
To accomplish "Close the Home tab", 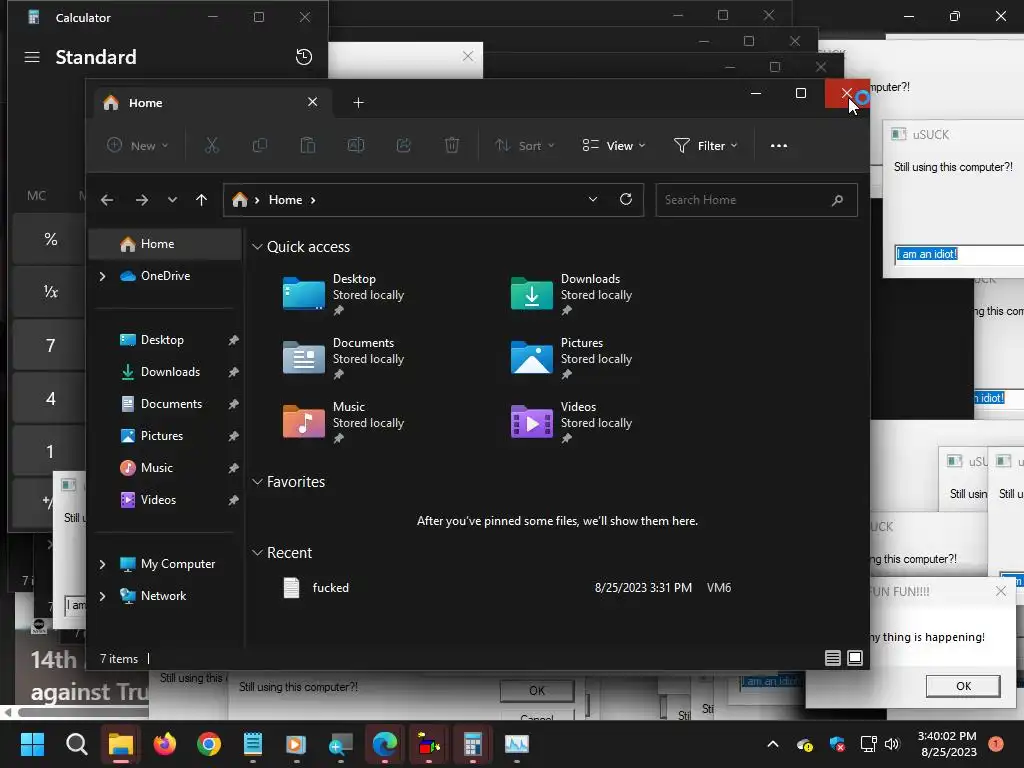I will [x=312, y=102].
